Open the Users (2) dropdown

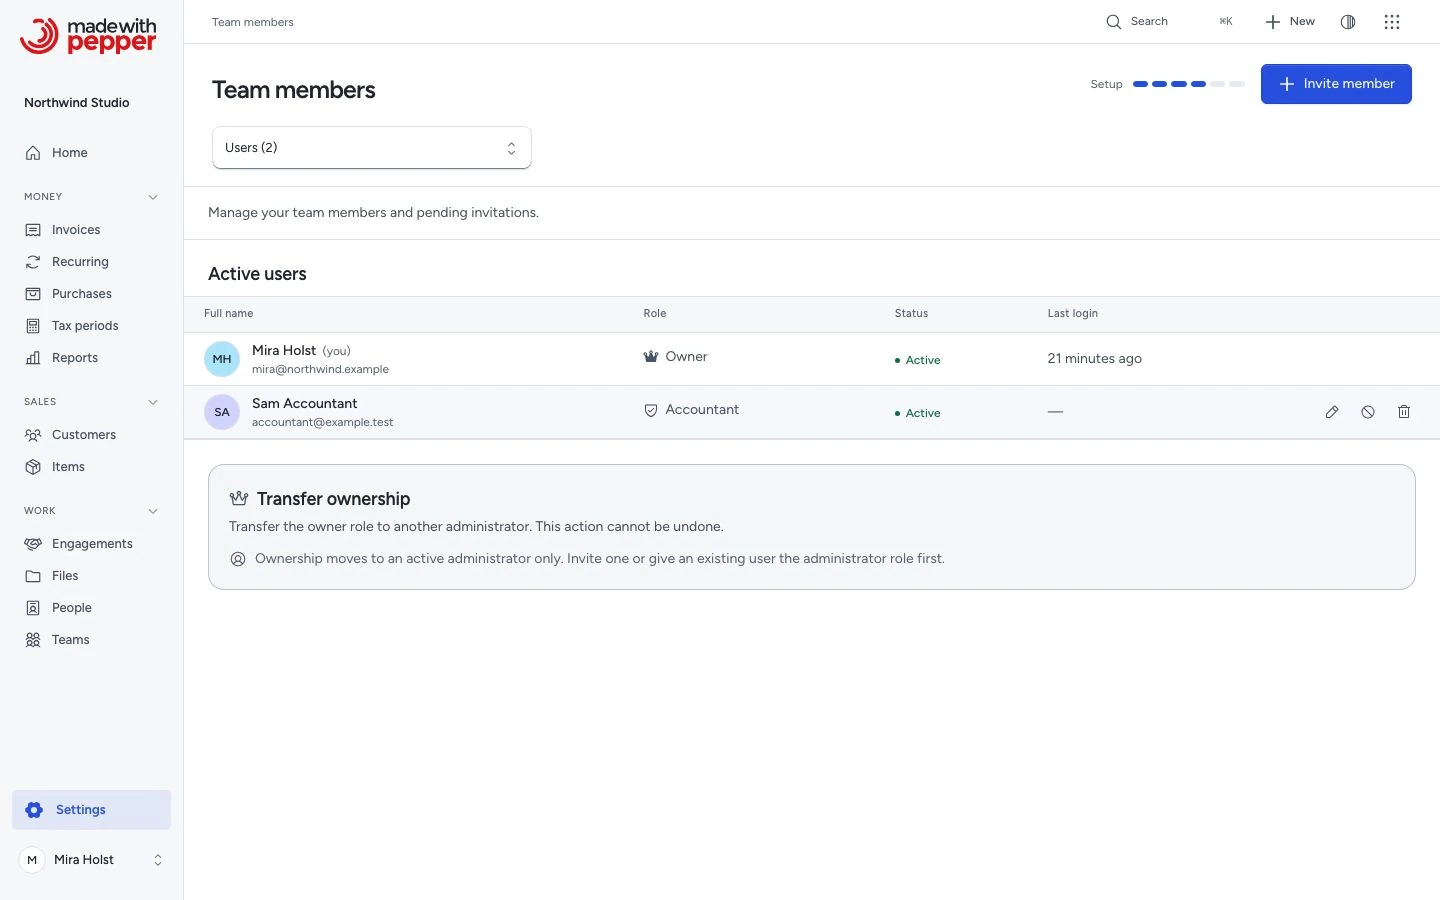click(x=372, y=148)
